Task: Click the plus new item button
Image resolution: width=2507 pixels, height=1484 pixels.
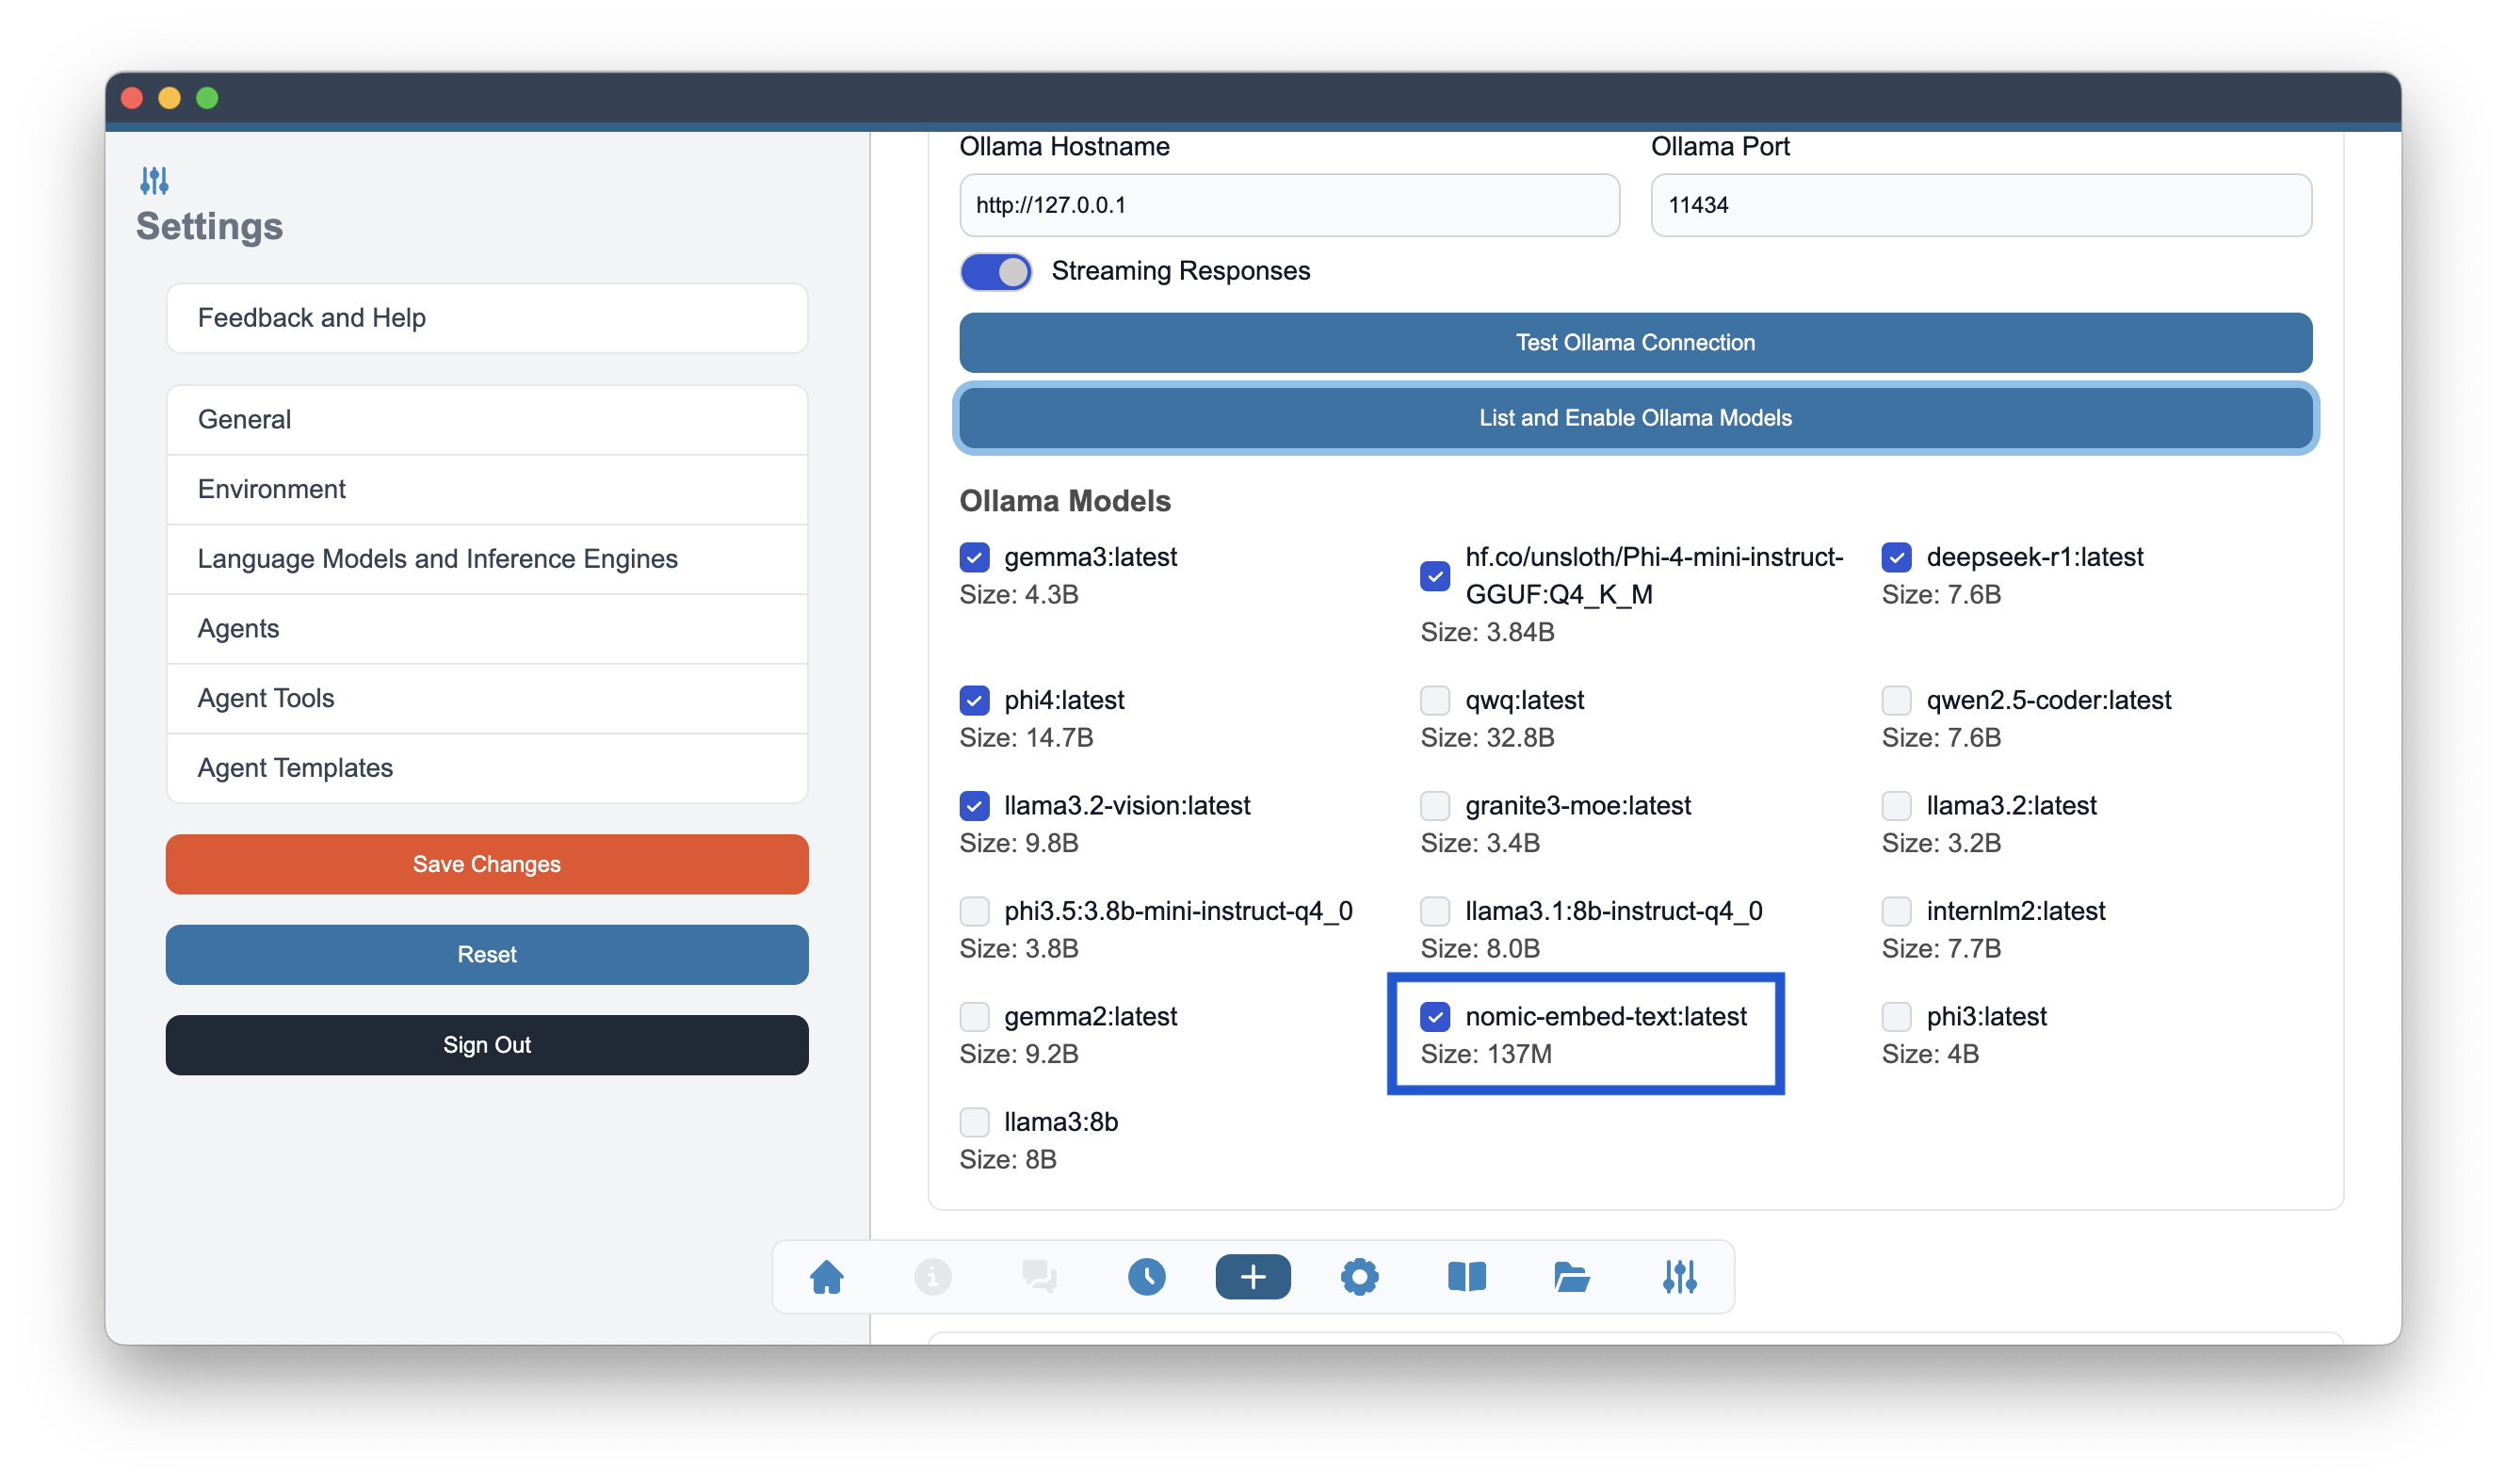Action: (x=1252, y=1277)
